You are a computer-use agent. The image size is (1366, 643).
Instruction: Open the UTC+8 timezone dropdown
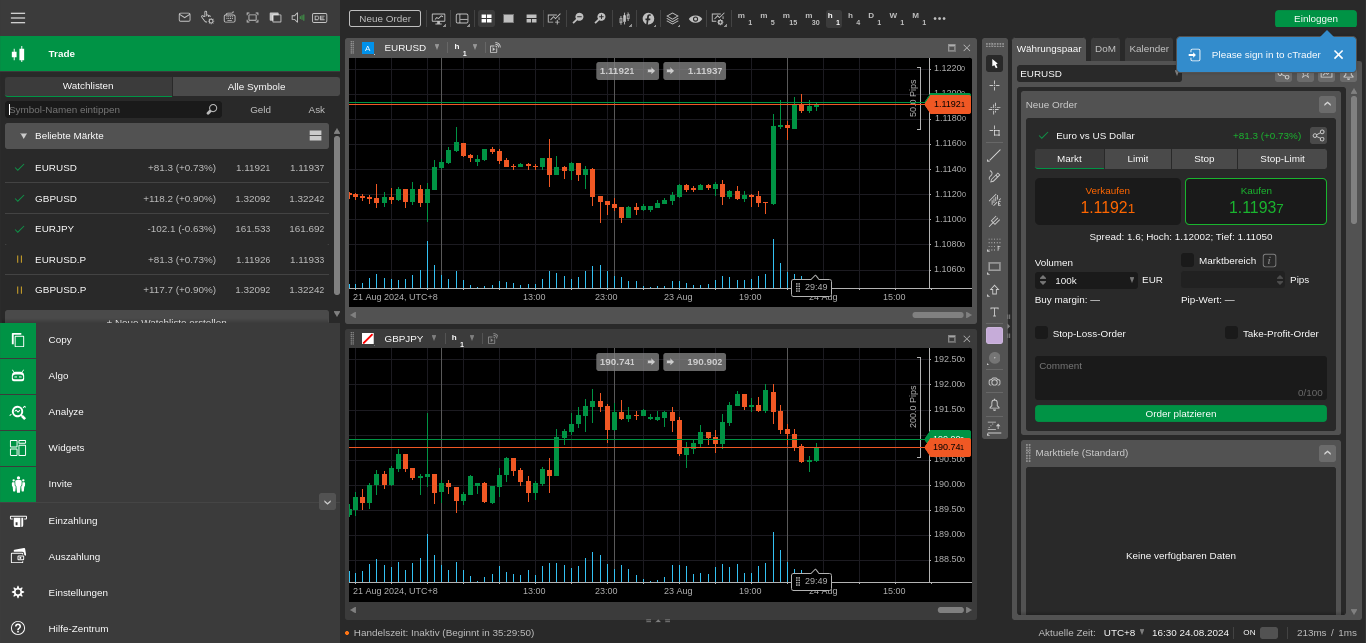click(1141, 632)
